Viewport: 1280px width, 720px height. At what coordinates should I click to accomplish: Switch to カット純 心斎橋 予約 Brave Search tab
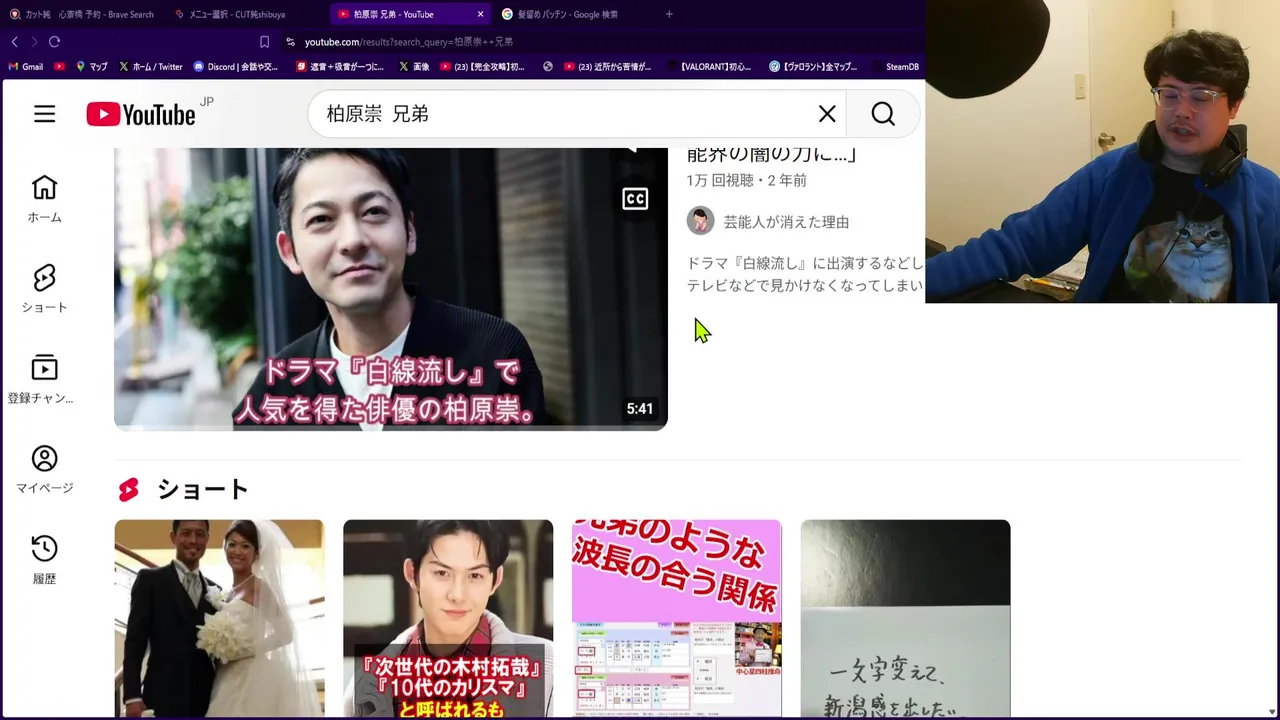[82, 14]
